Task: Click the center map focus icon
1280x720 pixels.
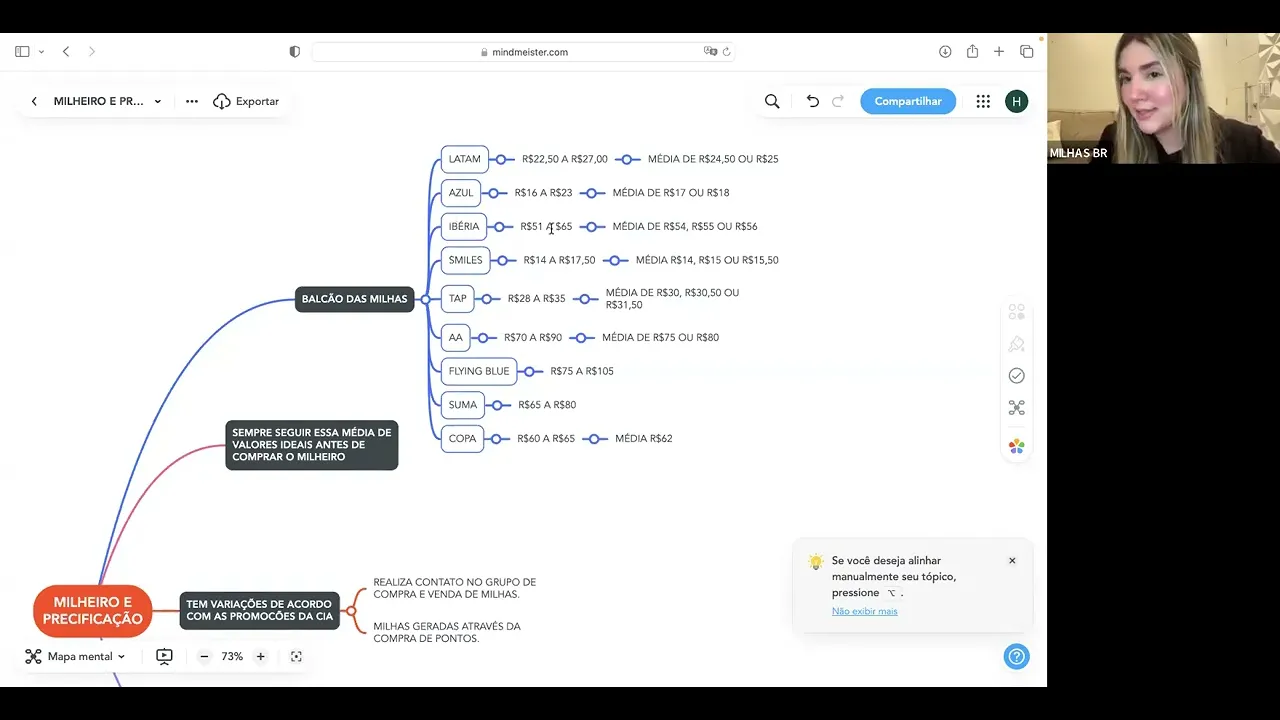Action: 296,657
